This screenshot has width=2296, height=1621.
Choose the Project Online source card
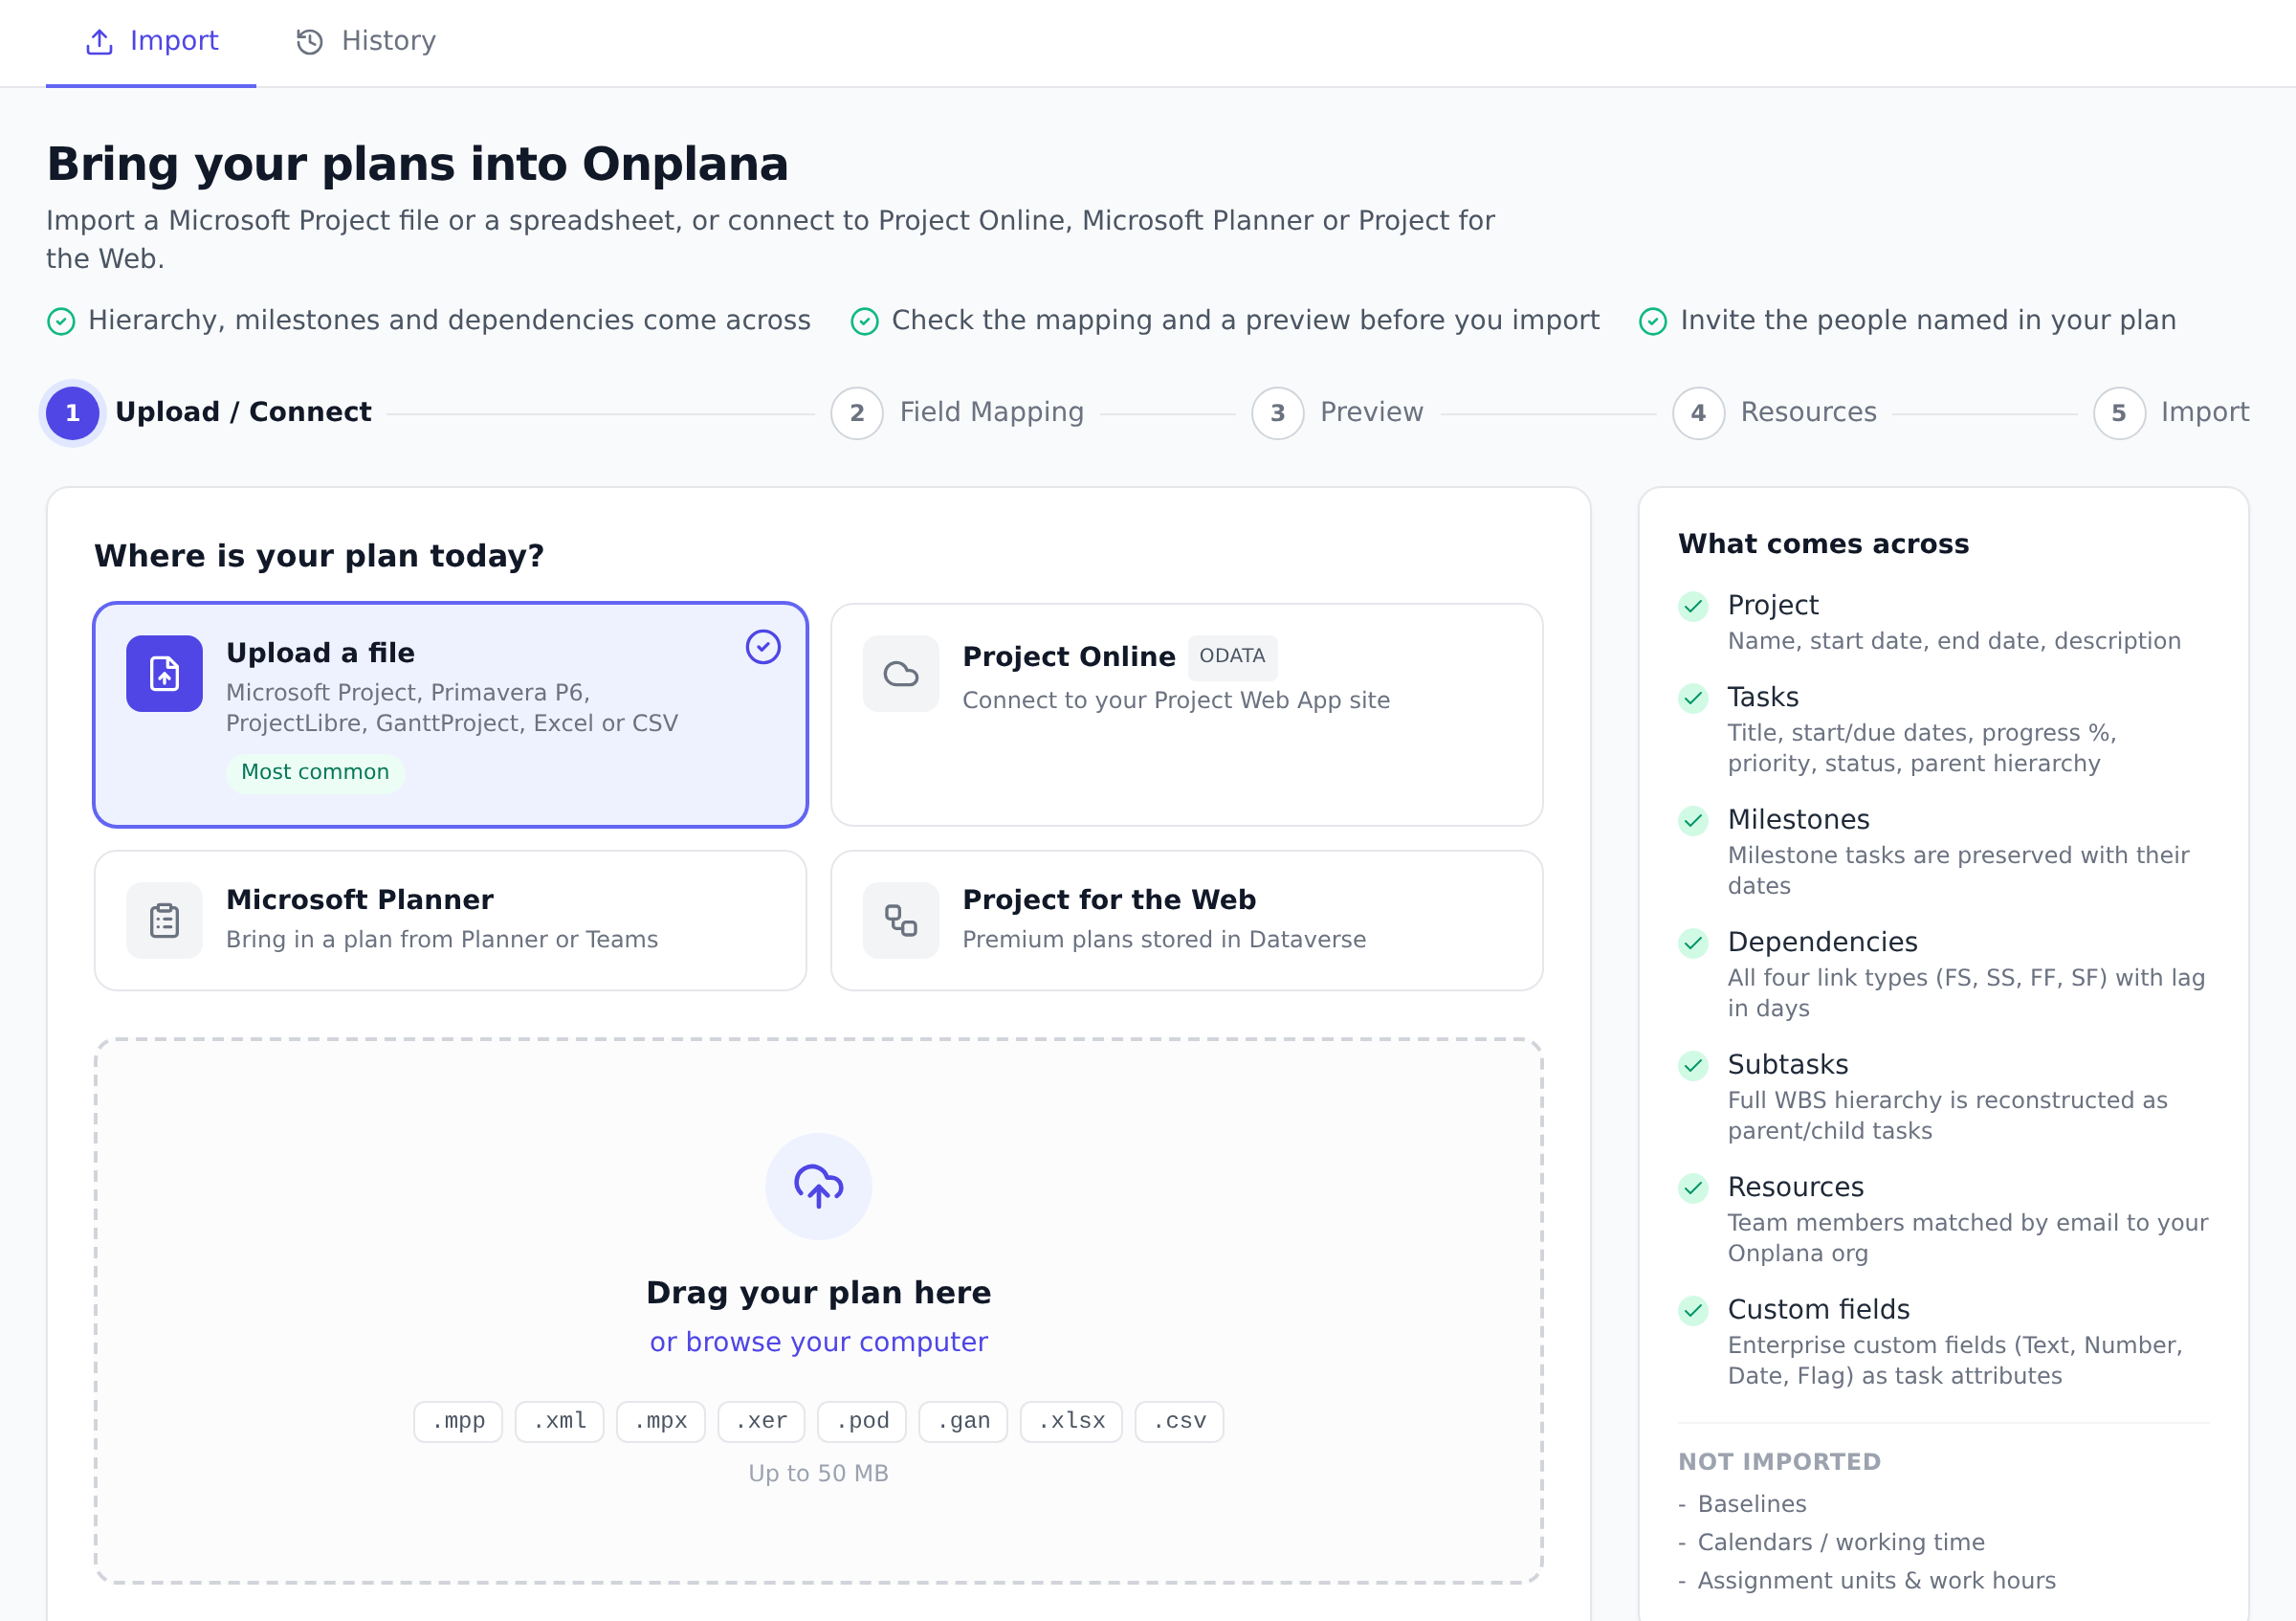(1186, 714)
